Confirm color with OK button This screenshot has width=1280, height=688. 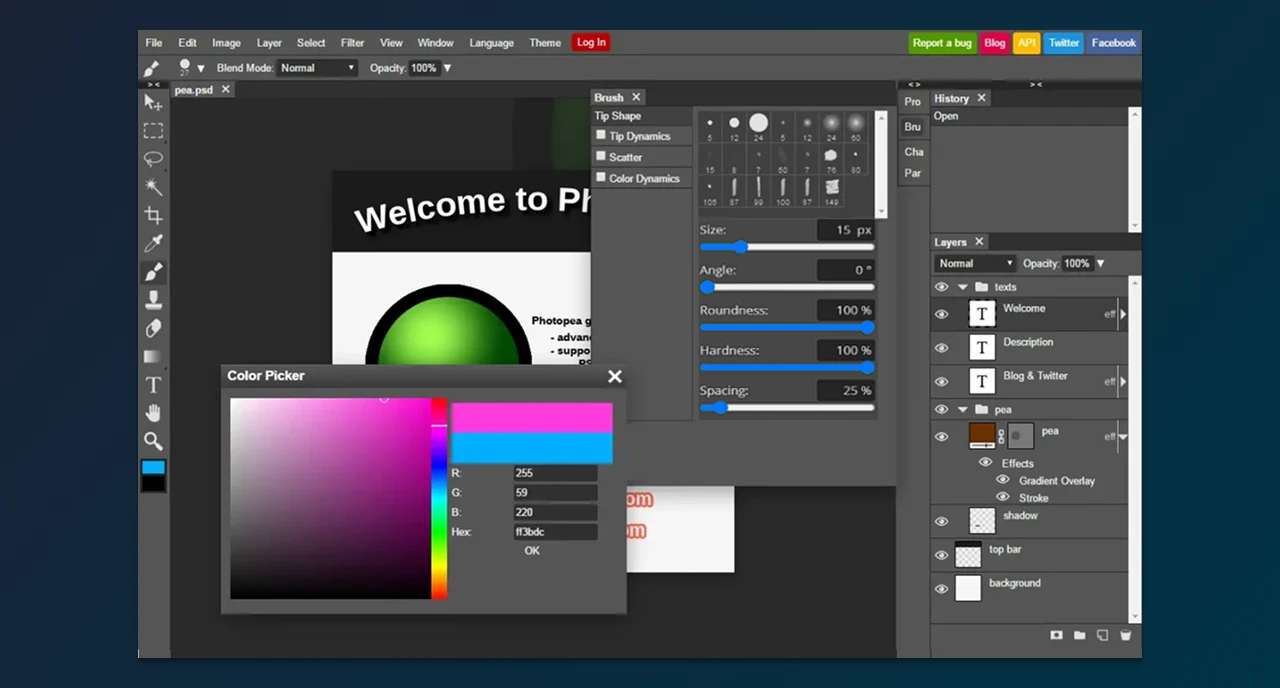point(532,551)
